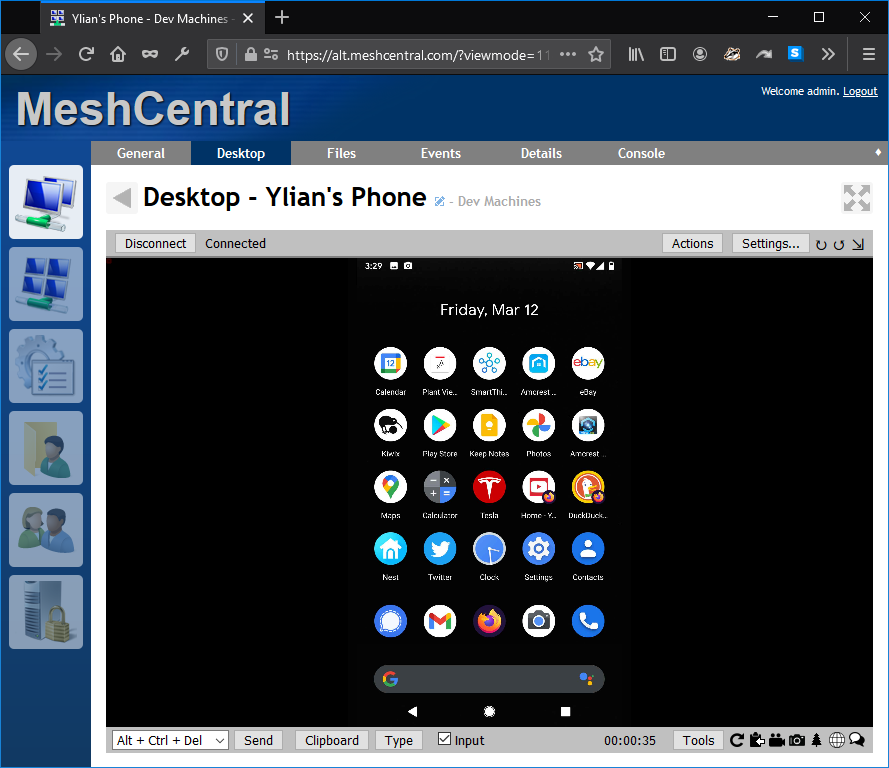Open chat bubbles icon in bottom toolbar
The image size is (889, 768).
tap(857, 740)
